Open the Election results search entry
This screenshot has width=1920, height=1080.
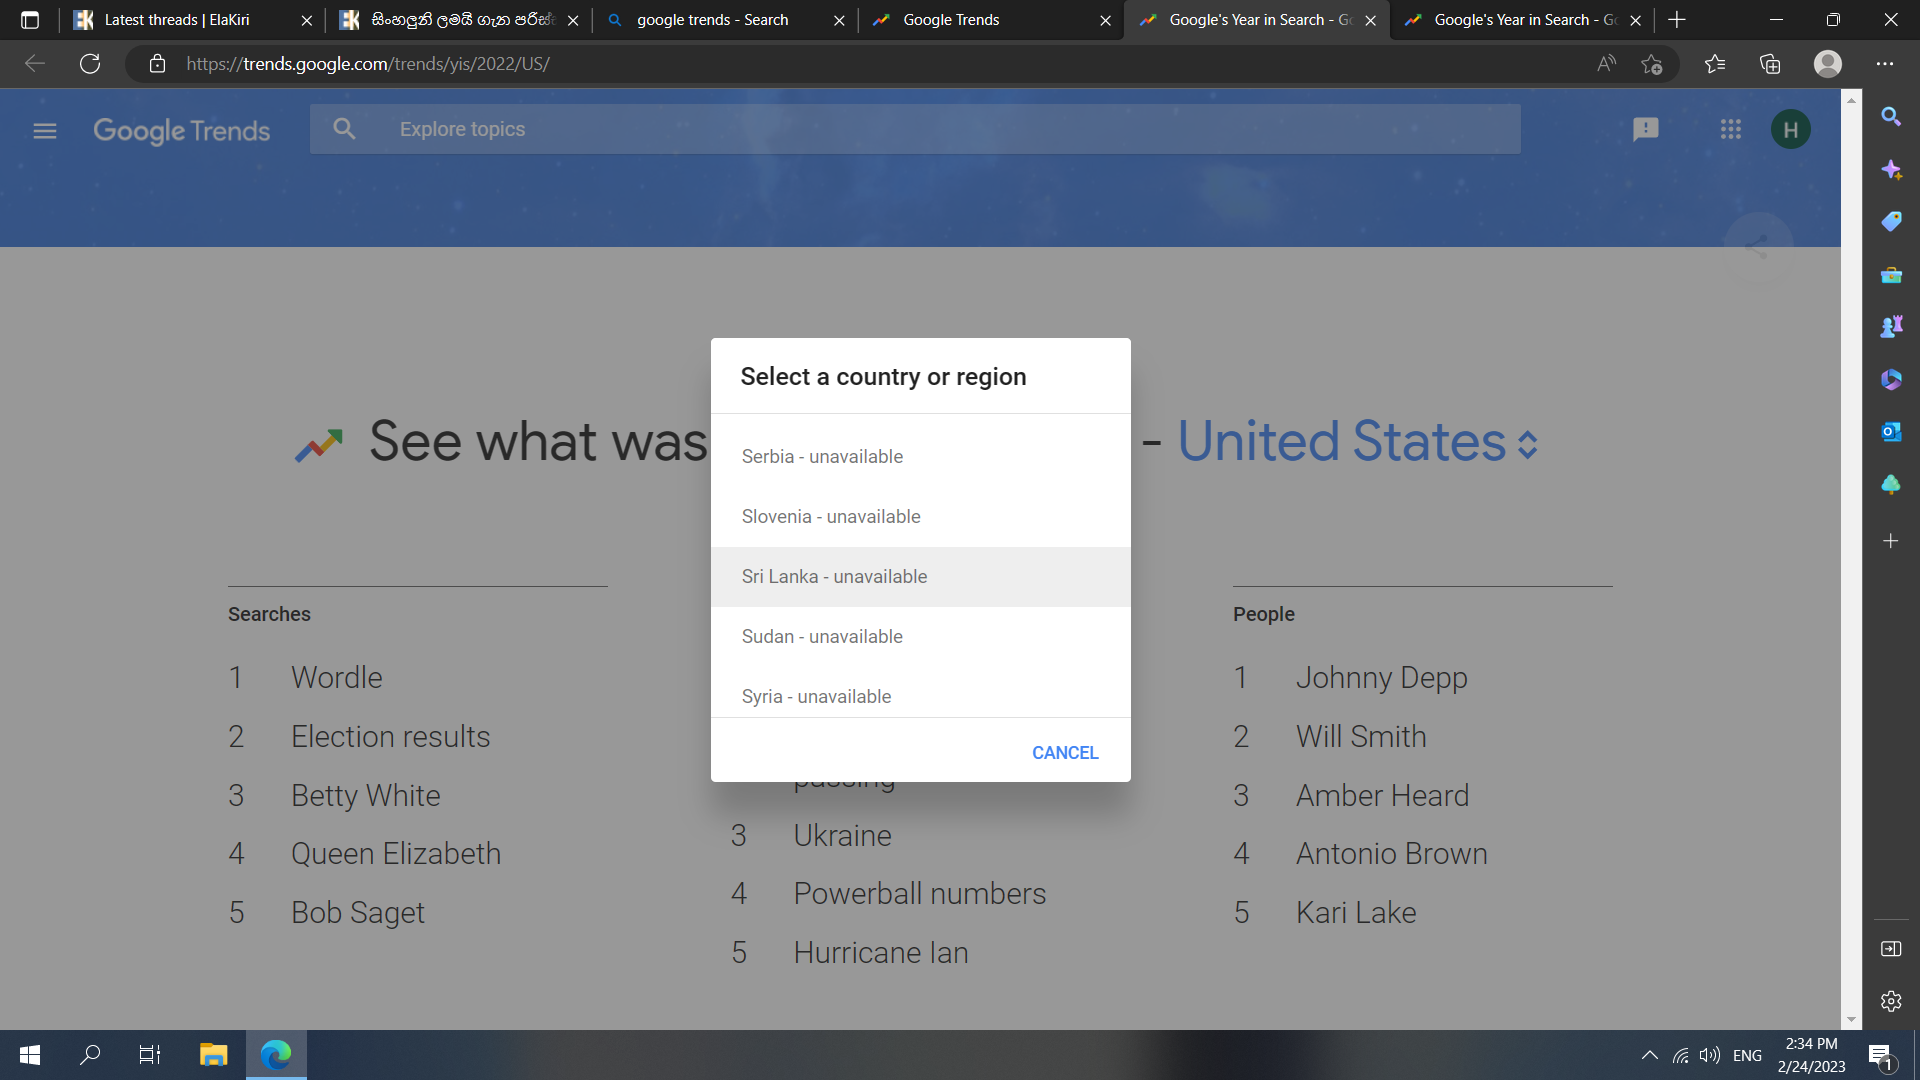(390, 737)
